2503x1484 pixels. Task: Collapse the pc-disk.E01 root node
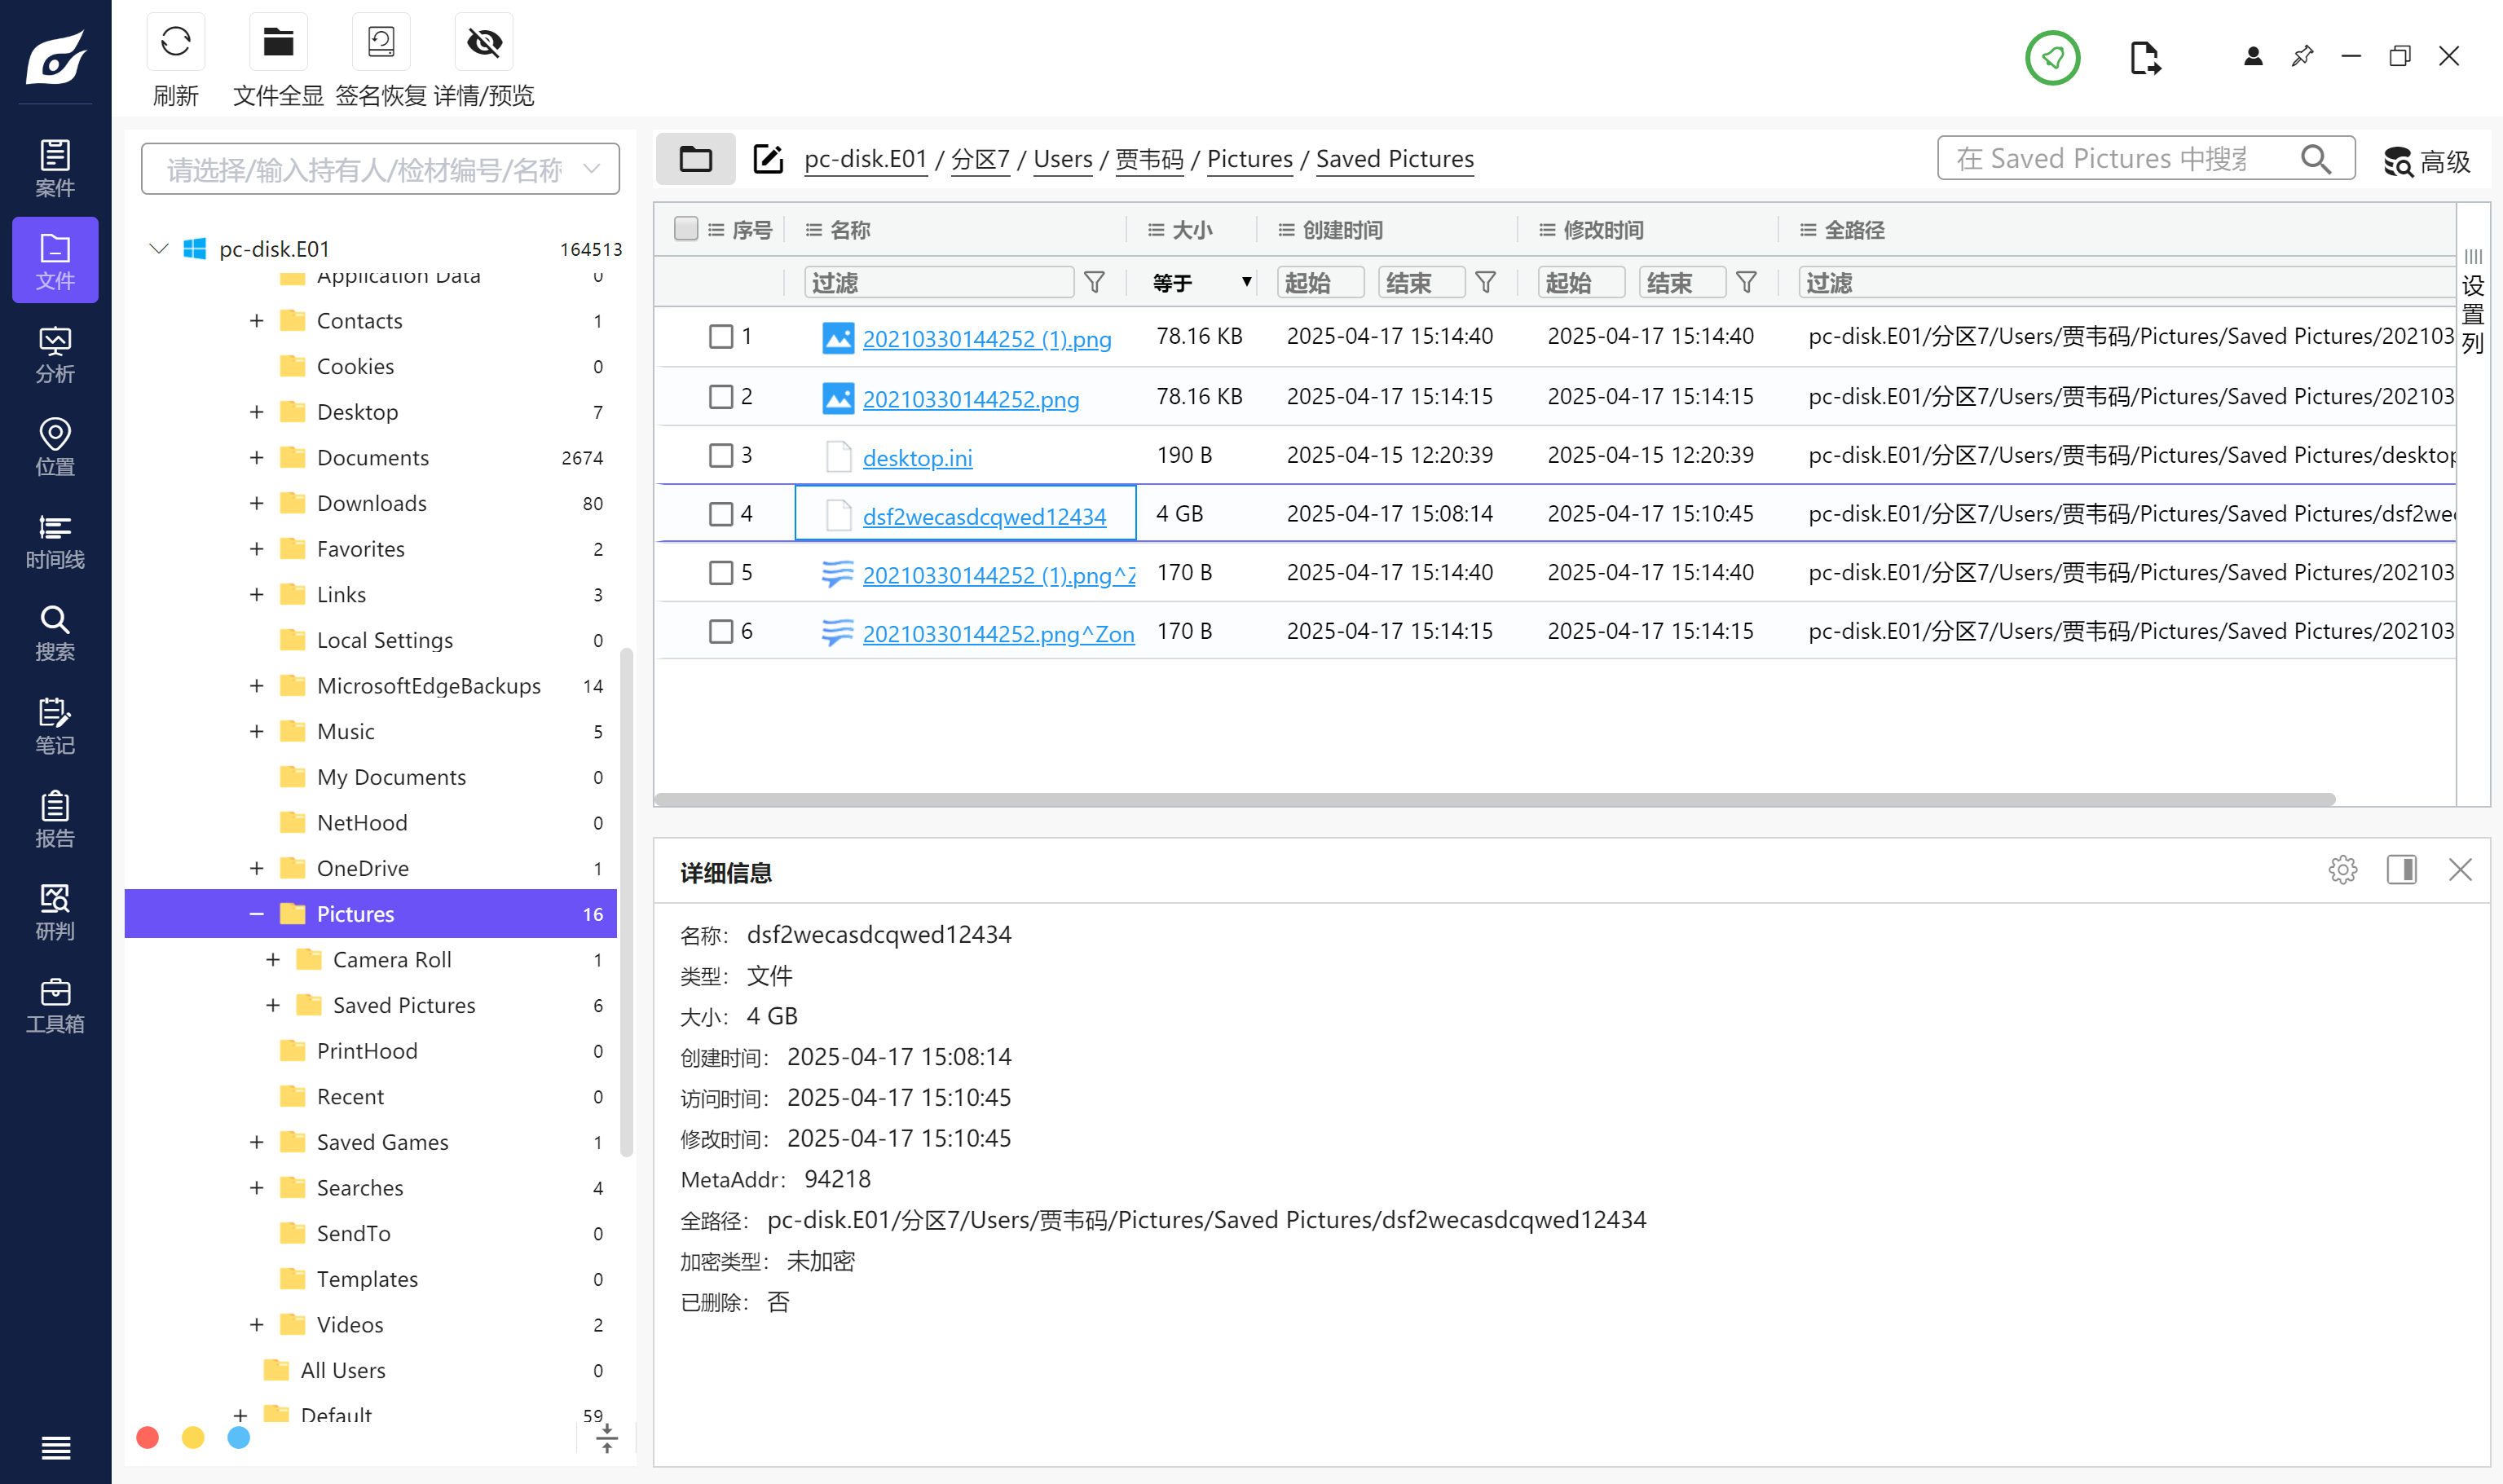[x=158, y=248]
